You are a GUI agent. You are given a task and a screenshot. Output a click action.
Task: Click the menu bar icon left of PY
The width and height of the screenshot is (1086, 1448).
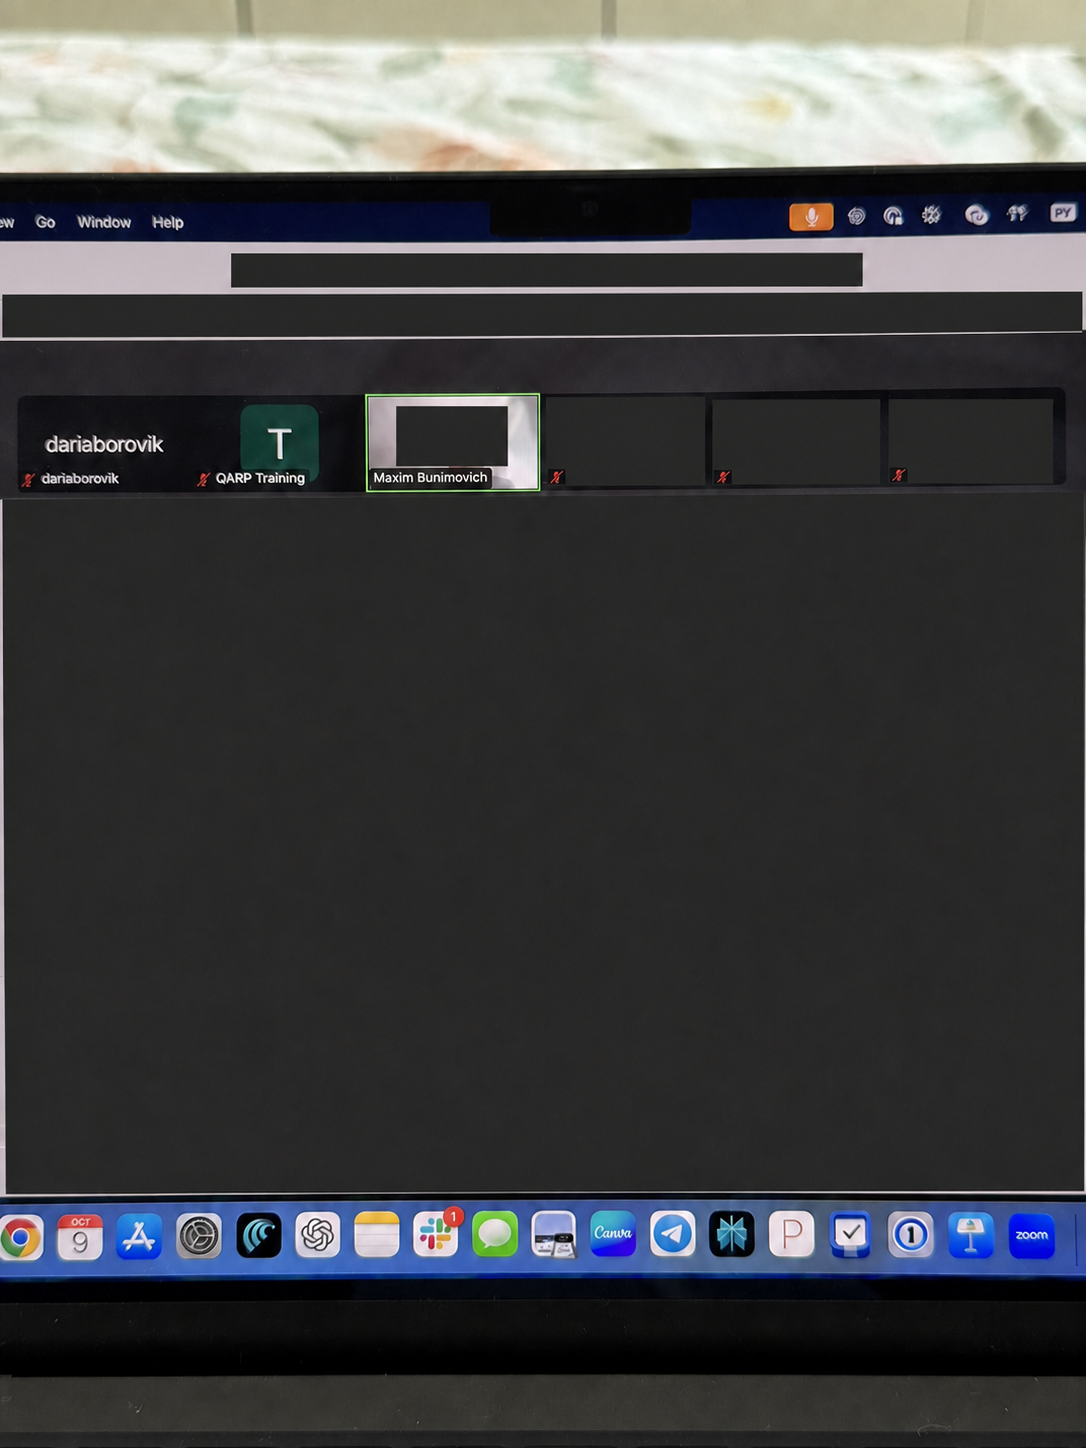tap(1017, 213)
